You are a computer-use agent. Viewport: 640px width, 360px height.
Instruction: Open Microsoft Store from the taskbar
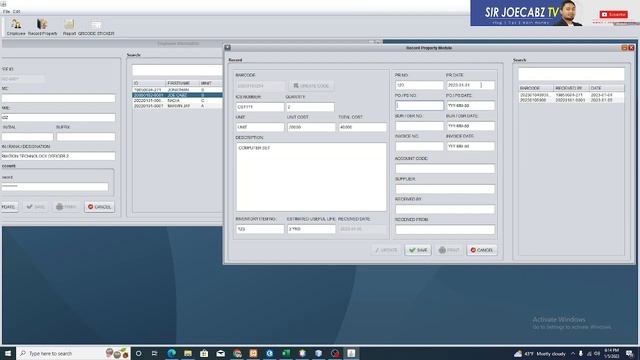click(x=204, y=353)
